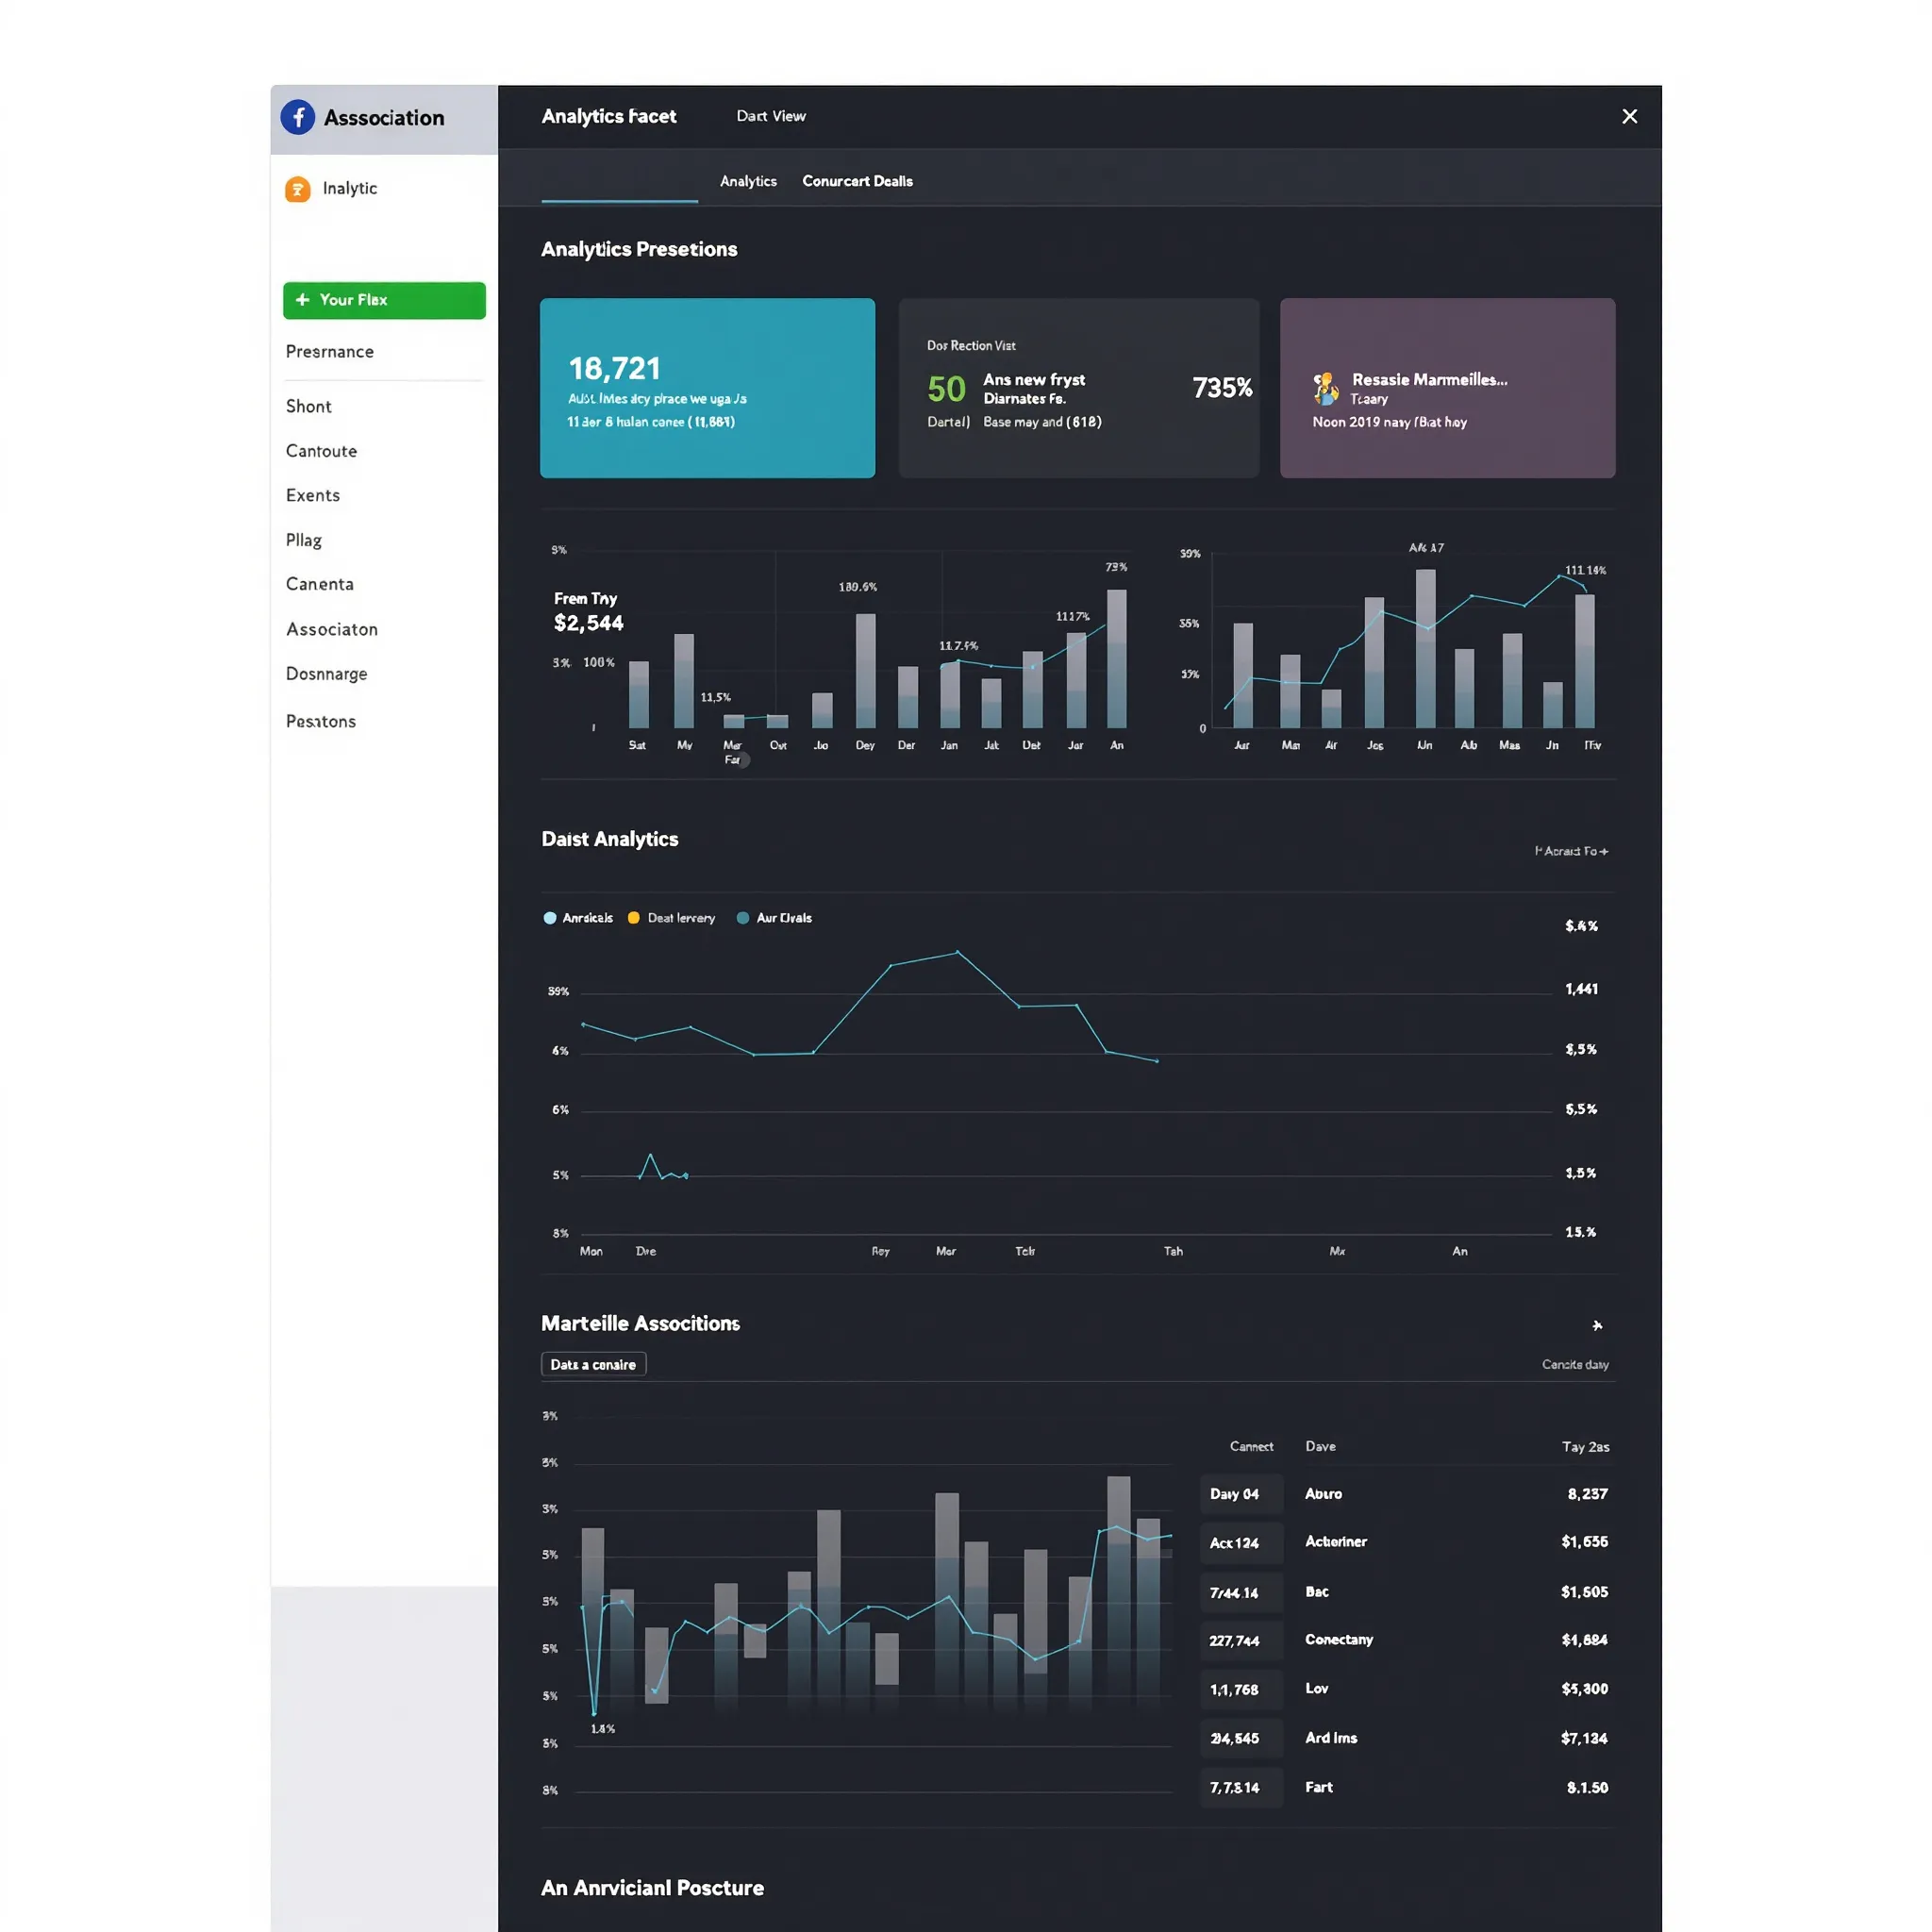
Task: Click the orange Inalytic icon
Action: pos(297,189)
